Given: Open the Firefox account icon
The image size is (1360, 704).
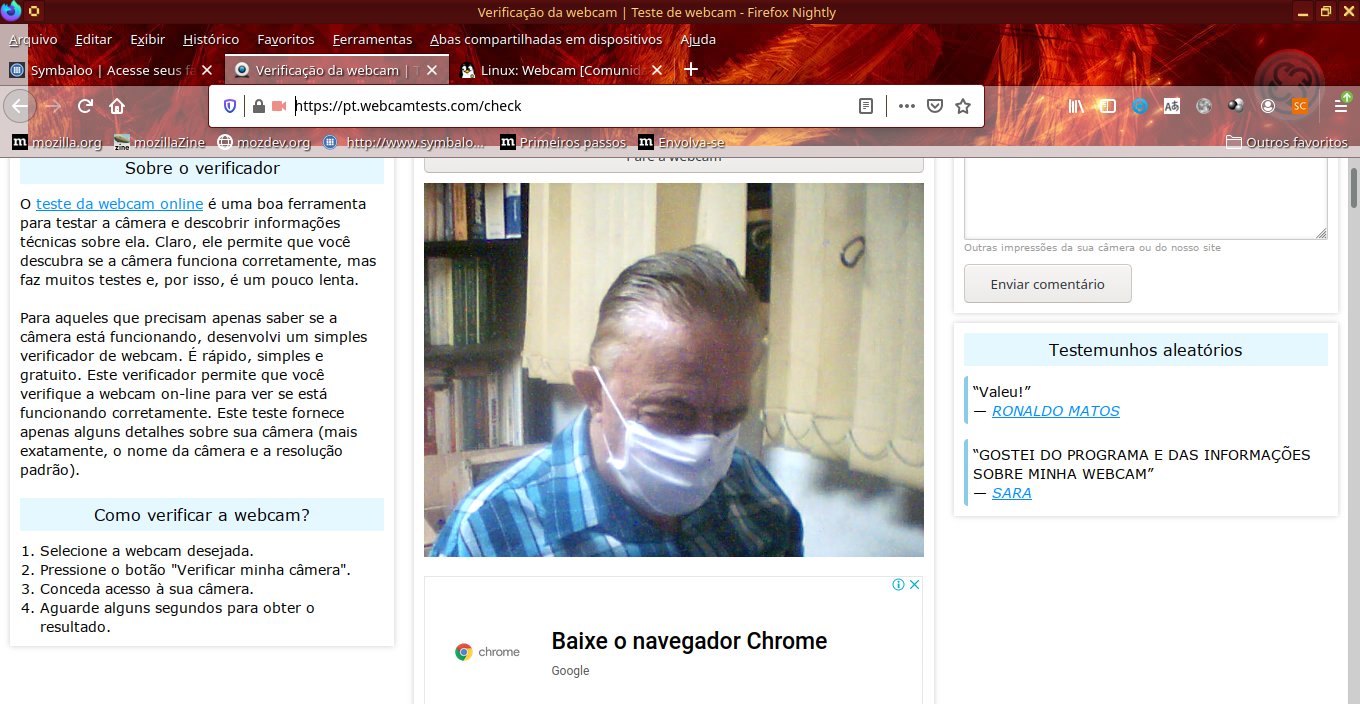Looking at the screenshot, I should tap(1268, 106).
